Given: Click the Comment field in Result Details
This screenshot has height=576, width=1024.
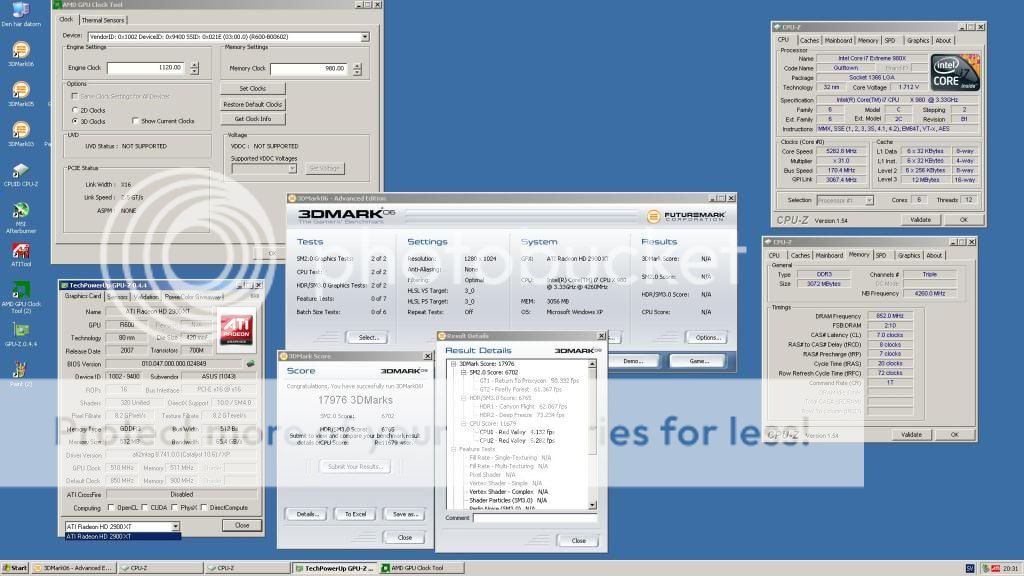Looking at the screenshot, I should tap(536, 518).
